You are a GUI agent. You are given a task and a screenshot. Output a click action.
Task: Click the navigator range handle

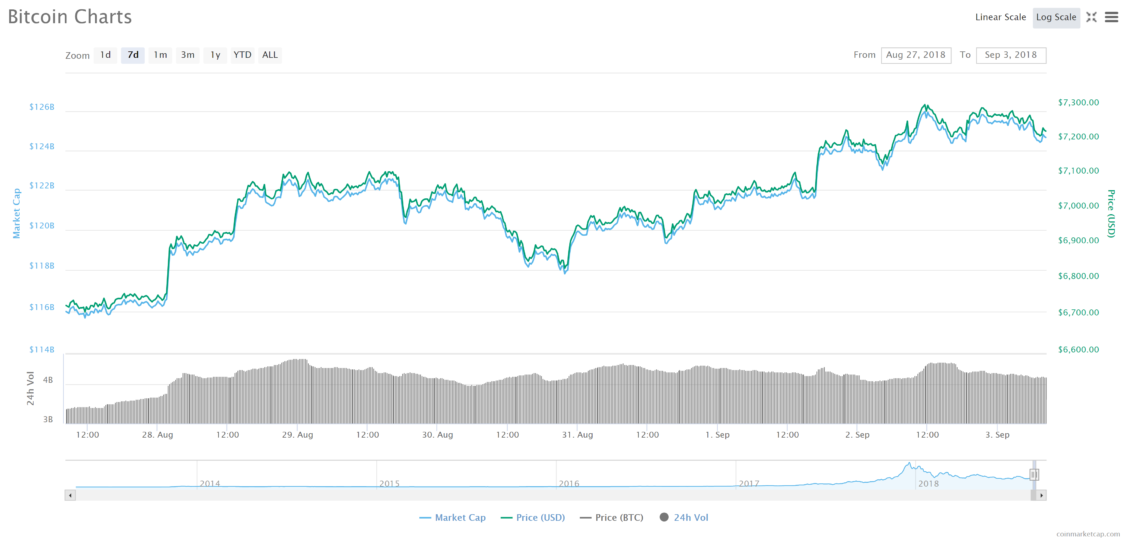(1034, 475)
